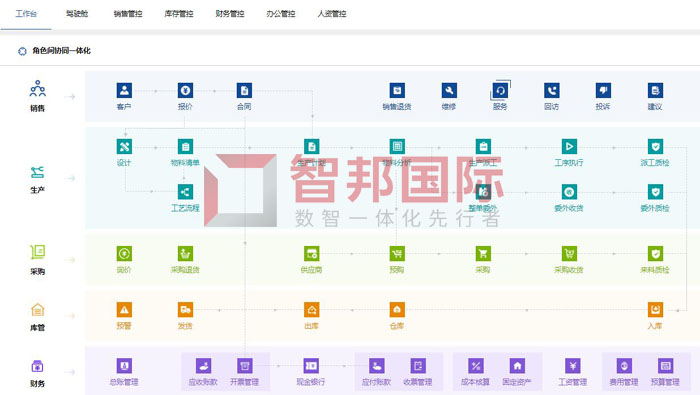Switch to the 驾驶舱 tab
The width and height of the screenshot is (700, 395).
tap(77, 14)
